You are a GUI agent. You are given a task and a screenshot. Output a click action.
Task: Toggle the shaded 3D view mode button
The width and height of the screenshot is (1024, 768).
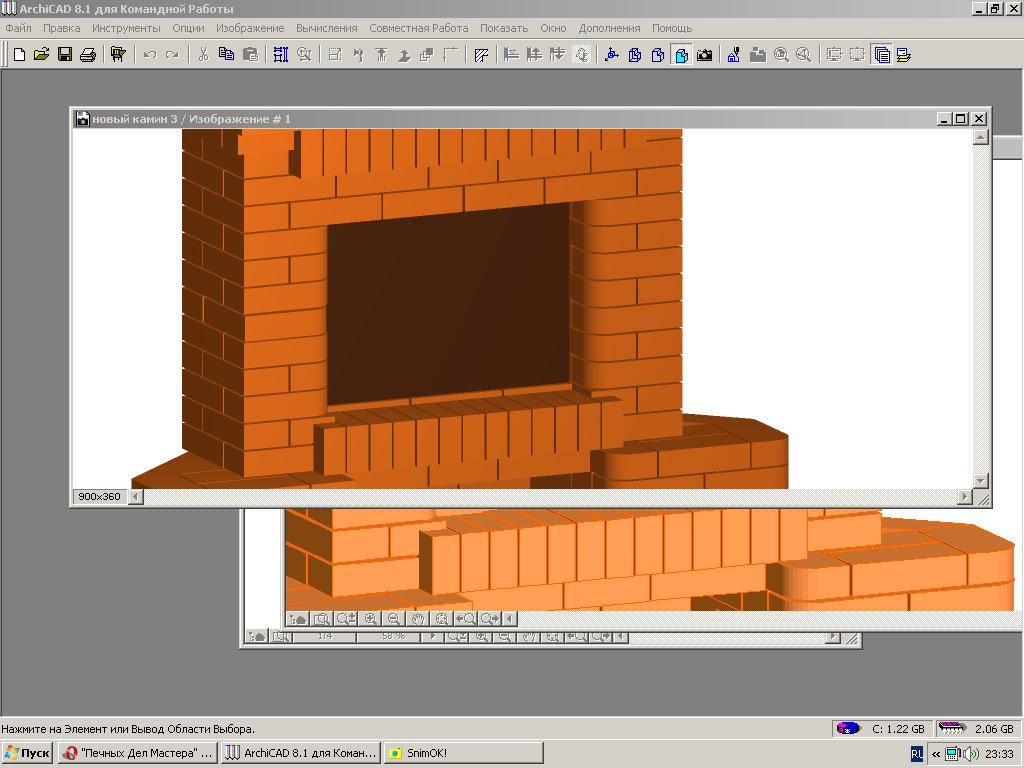tap(681, 55)
